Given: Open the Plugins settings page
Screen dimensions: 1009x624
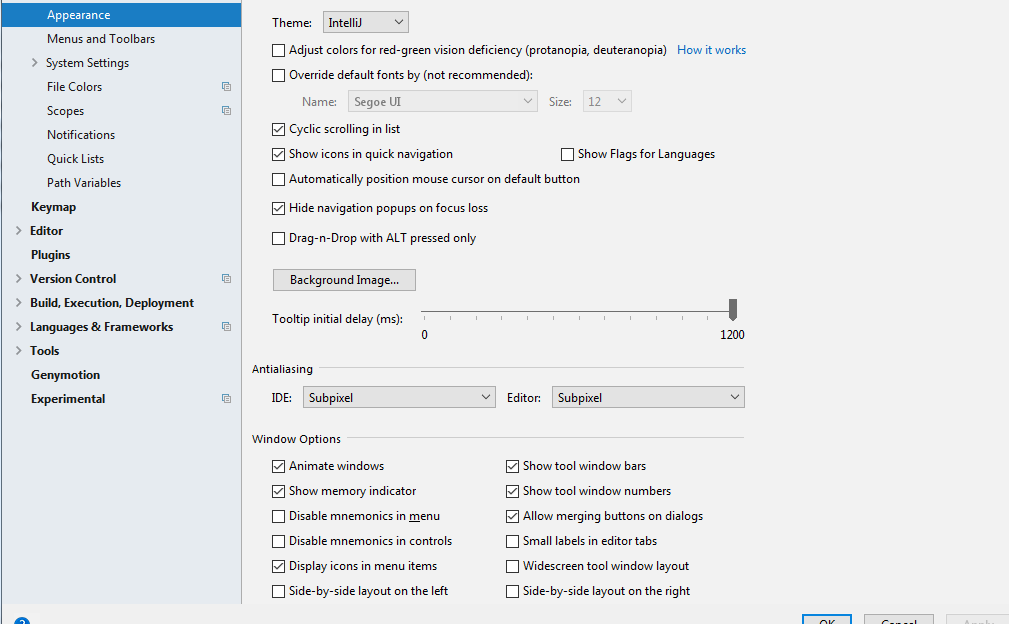Looking at the screenshot, I should pos(50,255).
